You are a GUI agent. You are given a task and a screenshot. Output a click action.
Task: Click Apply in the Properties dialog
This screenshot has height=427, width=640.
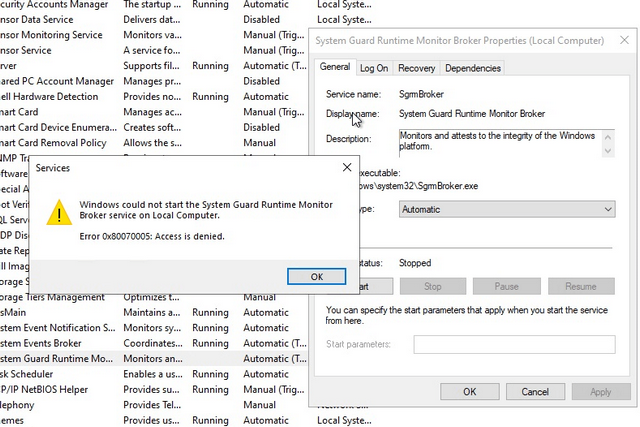click(601, 392)
